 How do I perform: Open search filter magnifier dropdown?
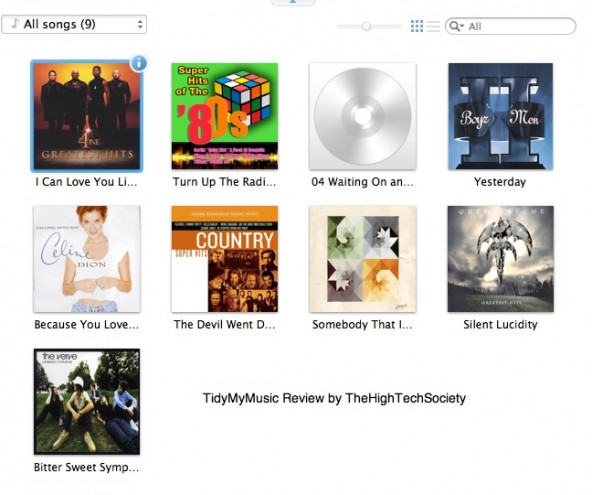[x=456, y=26]
